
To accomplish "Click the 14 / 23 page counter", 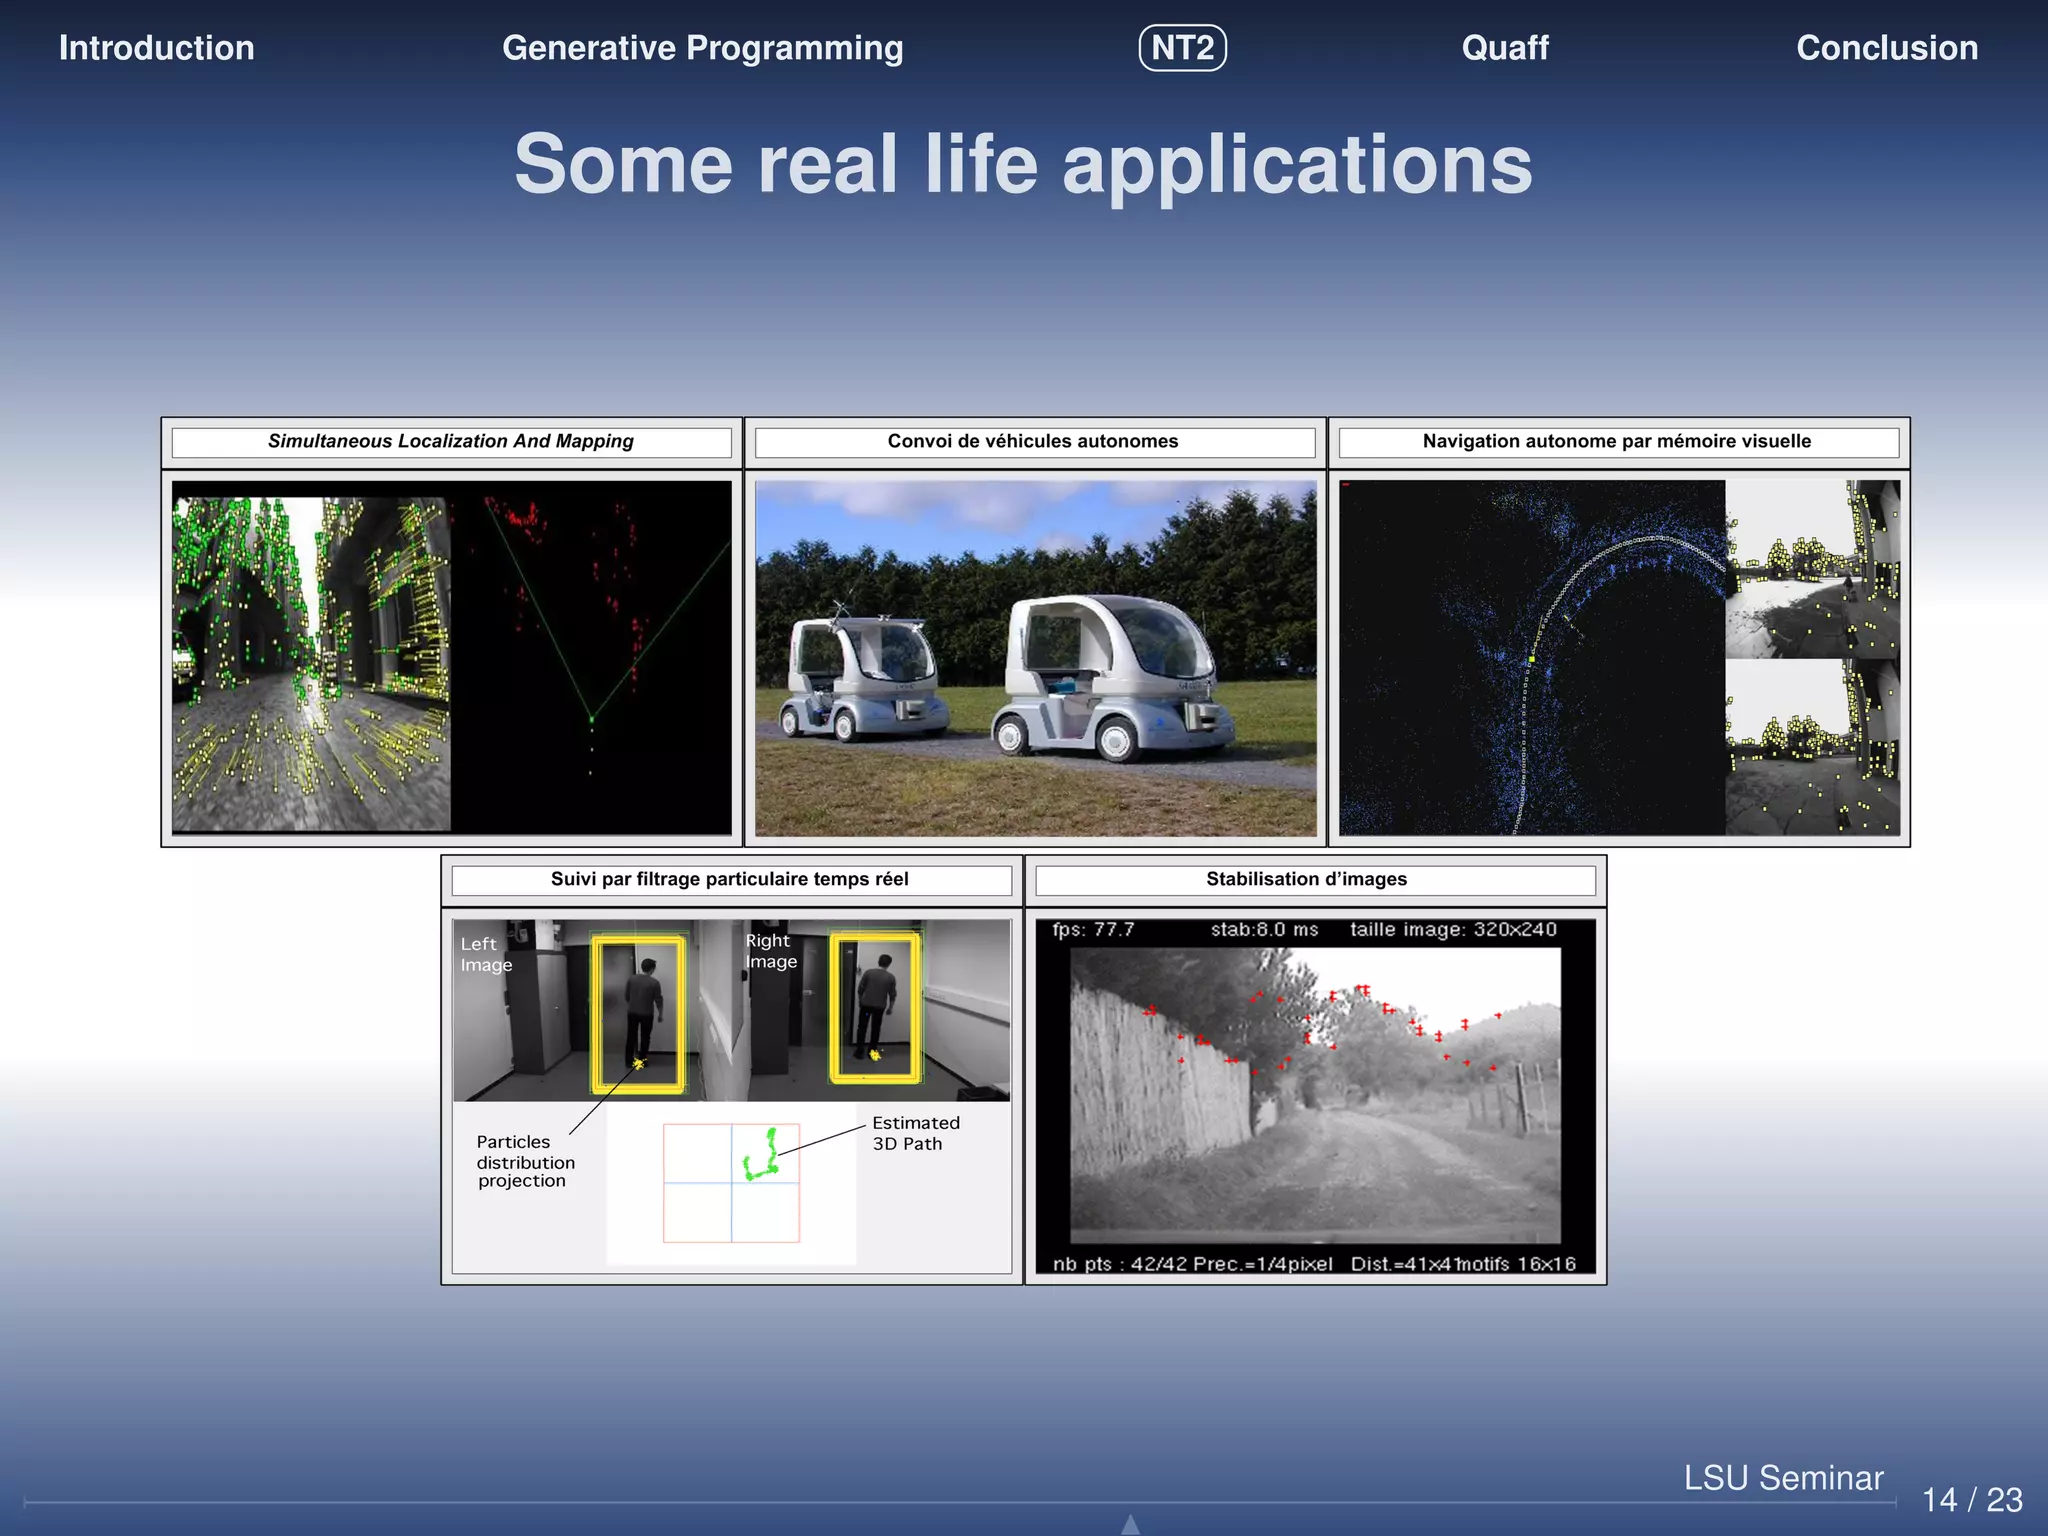I will (x=1972, y=1500).
